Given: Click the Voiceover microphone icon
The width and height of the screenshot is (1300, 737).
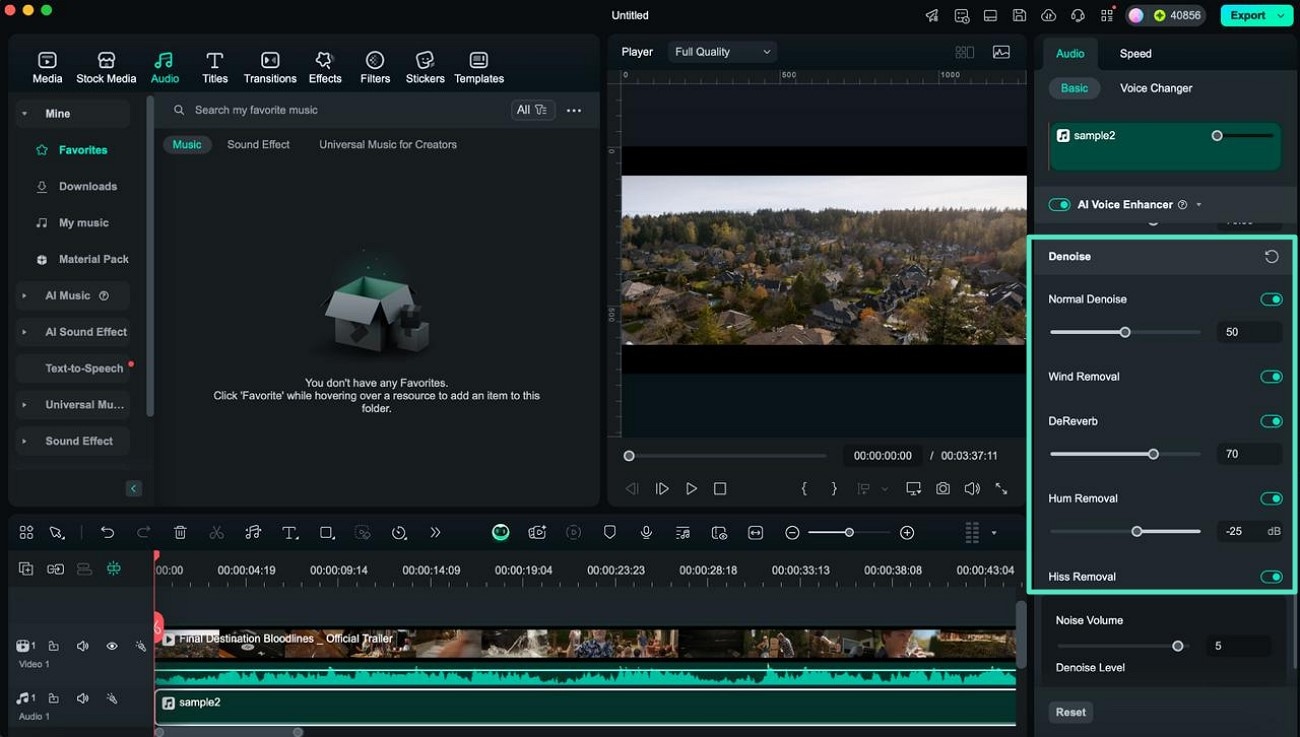Looking at the screenshot, I should click(x=646, y=533).
